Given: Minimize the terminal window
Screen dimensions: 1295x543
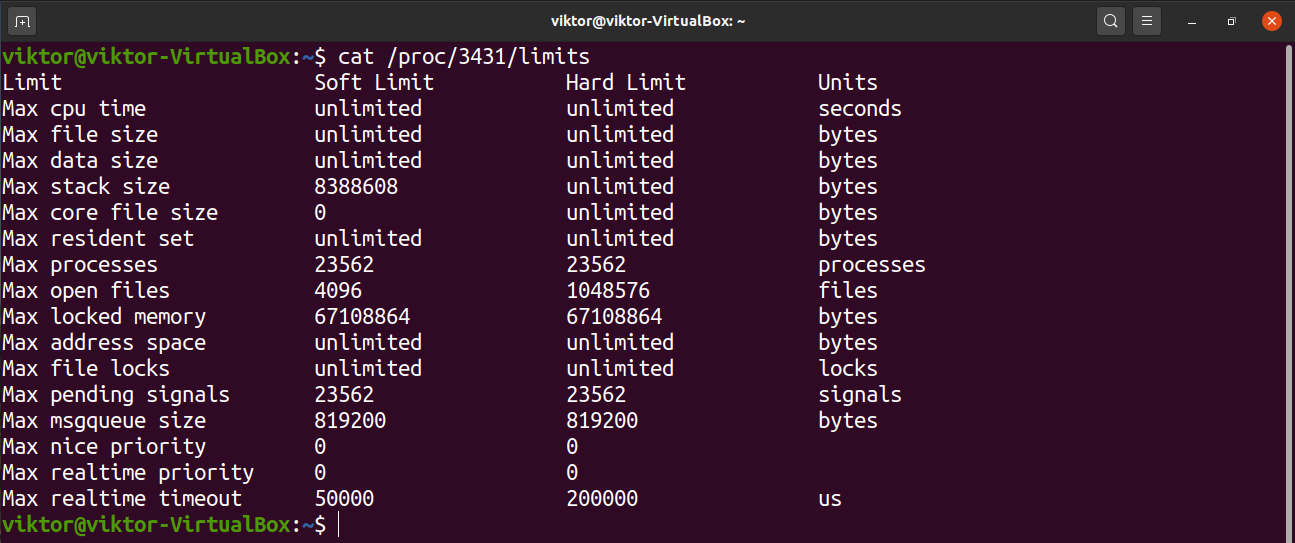Looking at the screenshot, I should coord(1194,20).
